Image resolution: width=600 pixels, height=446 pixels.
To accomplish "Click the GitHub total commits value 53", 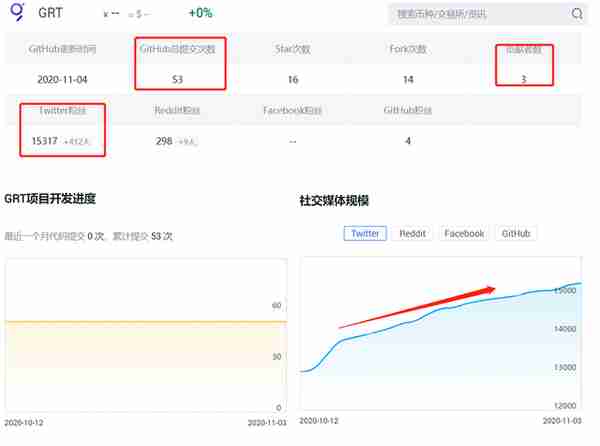I will [x=178, y=80].
